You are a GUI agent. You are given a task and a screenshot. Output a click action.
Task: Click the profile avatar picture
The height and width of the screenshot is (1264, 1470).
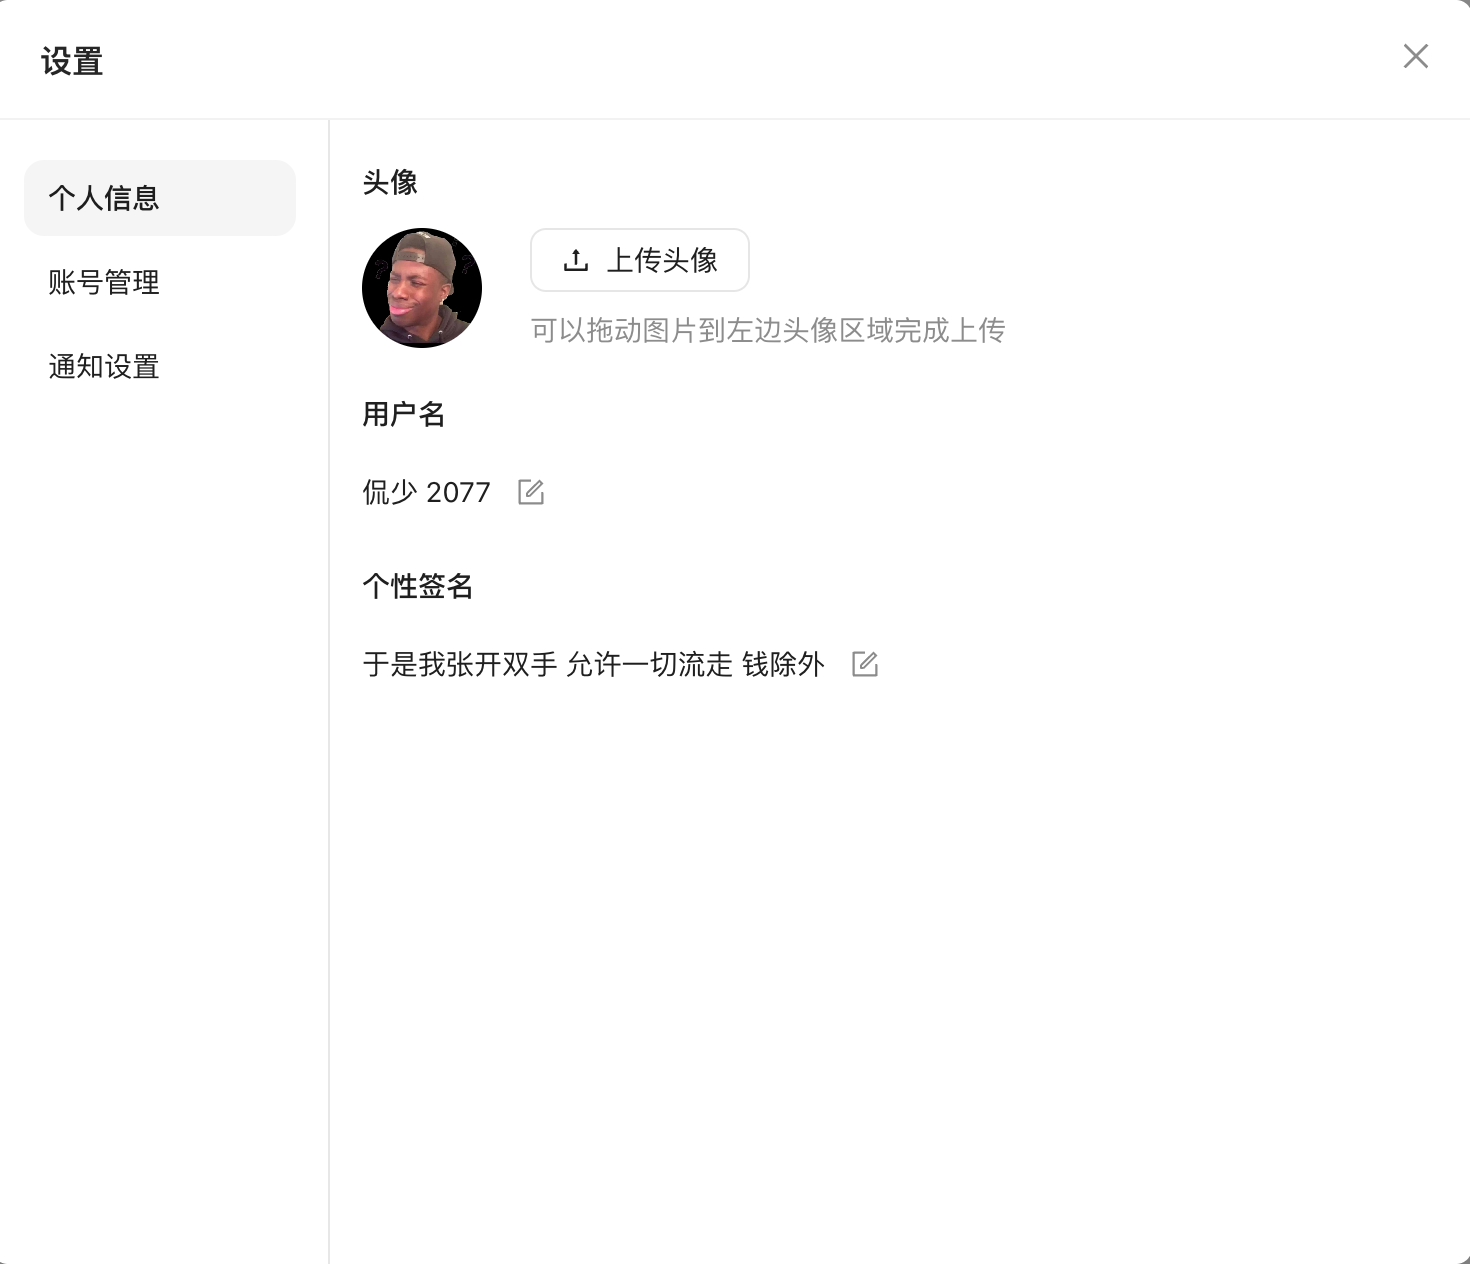pyautogui.click(x=422, y=288)
